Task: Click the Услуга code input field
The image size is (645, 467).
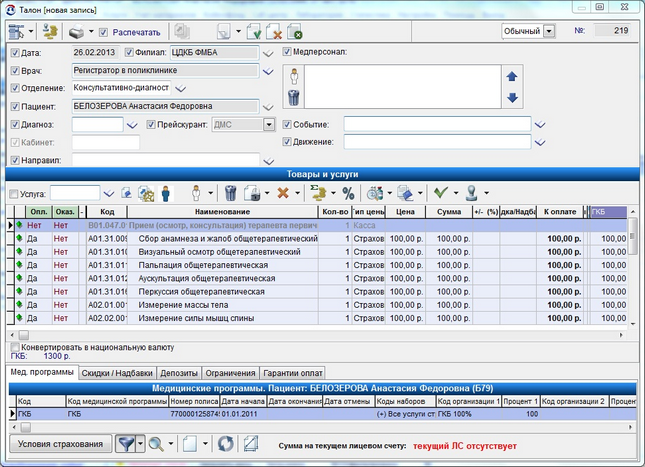Action: (x=75, y=193)
